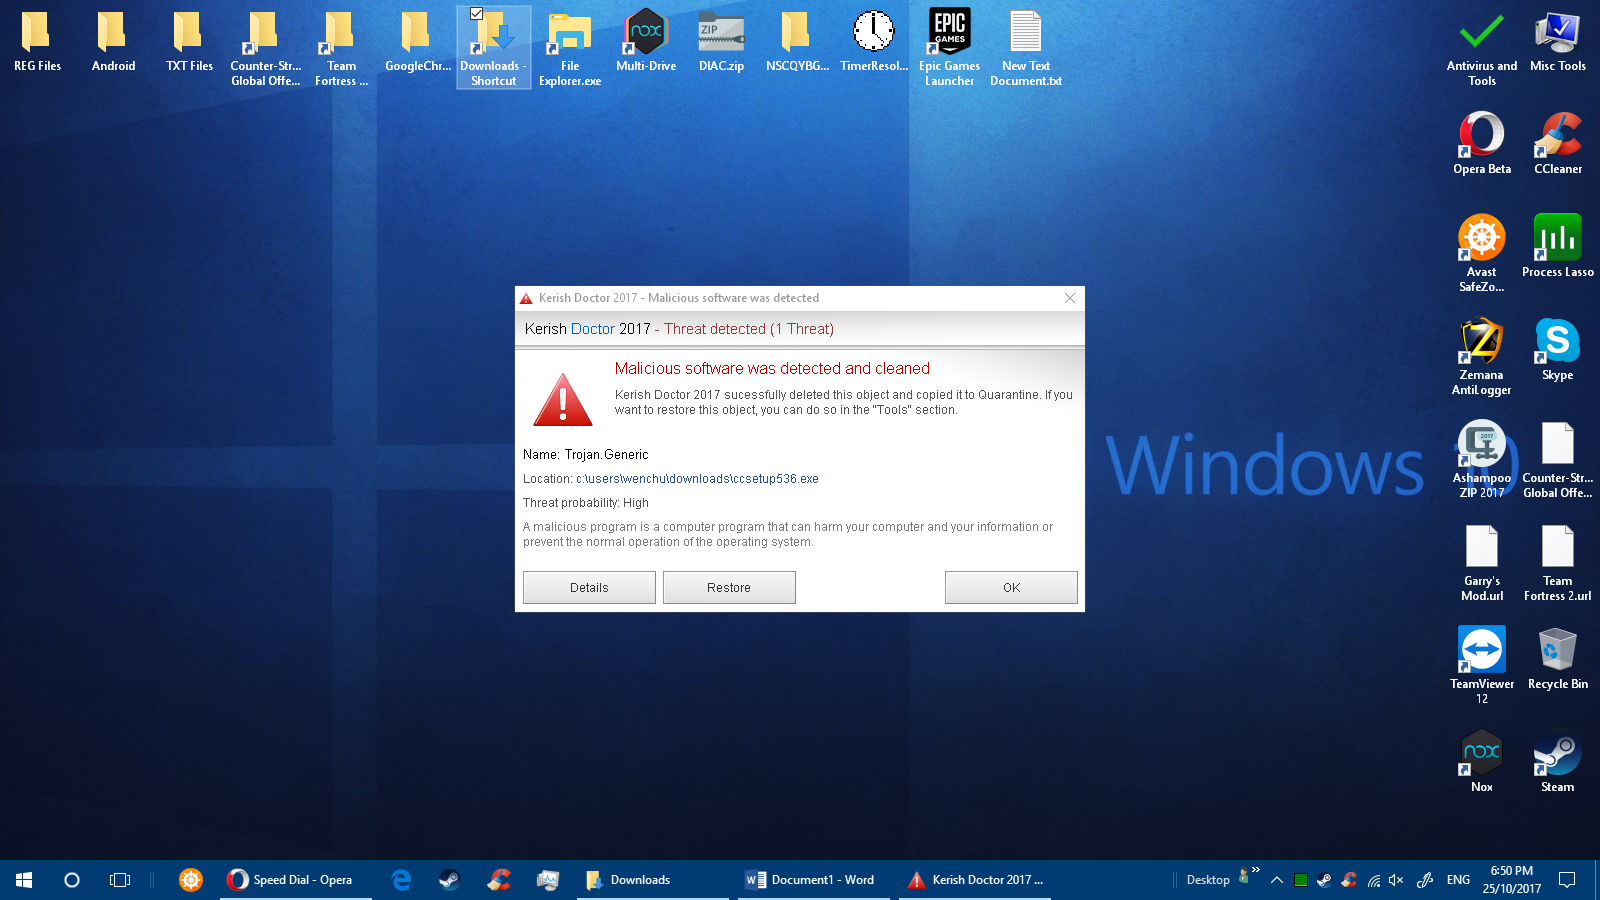
Task: Launch Steam from the desktop icon
Action: pyautogui.click(x=1558, y=761)
